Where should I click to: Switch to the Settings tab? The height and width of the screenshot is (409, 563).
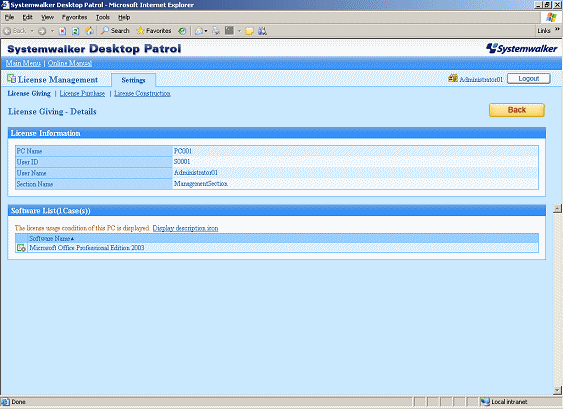[x=133, y=80]
